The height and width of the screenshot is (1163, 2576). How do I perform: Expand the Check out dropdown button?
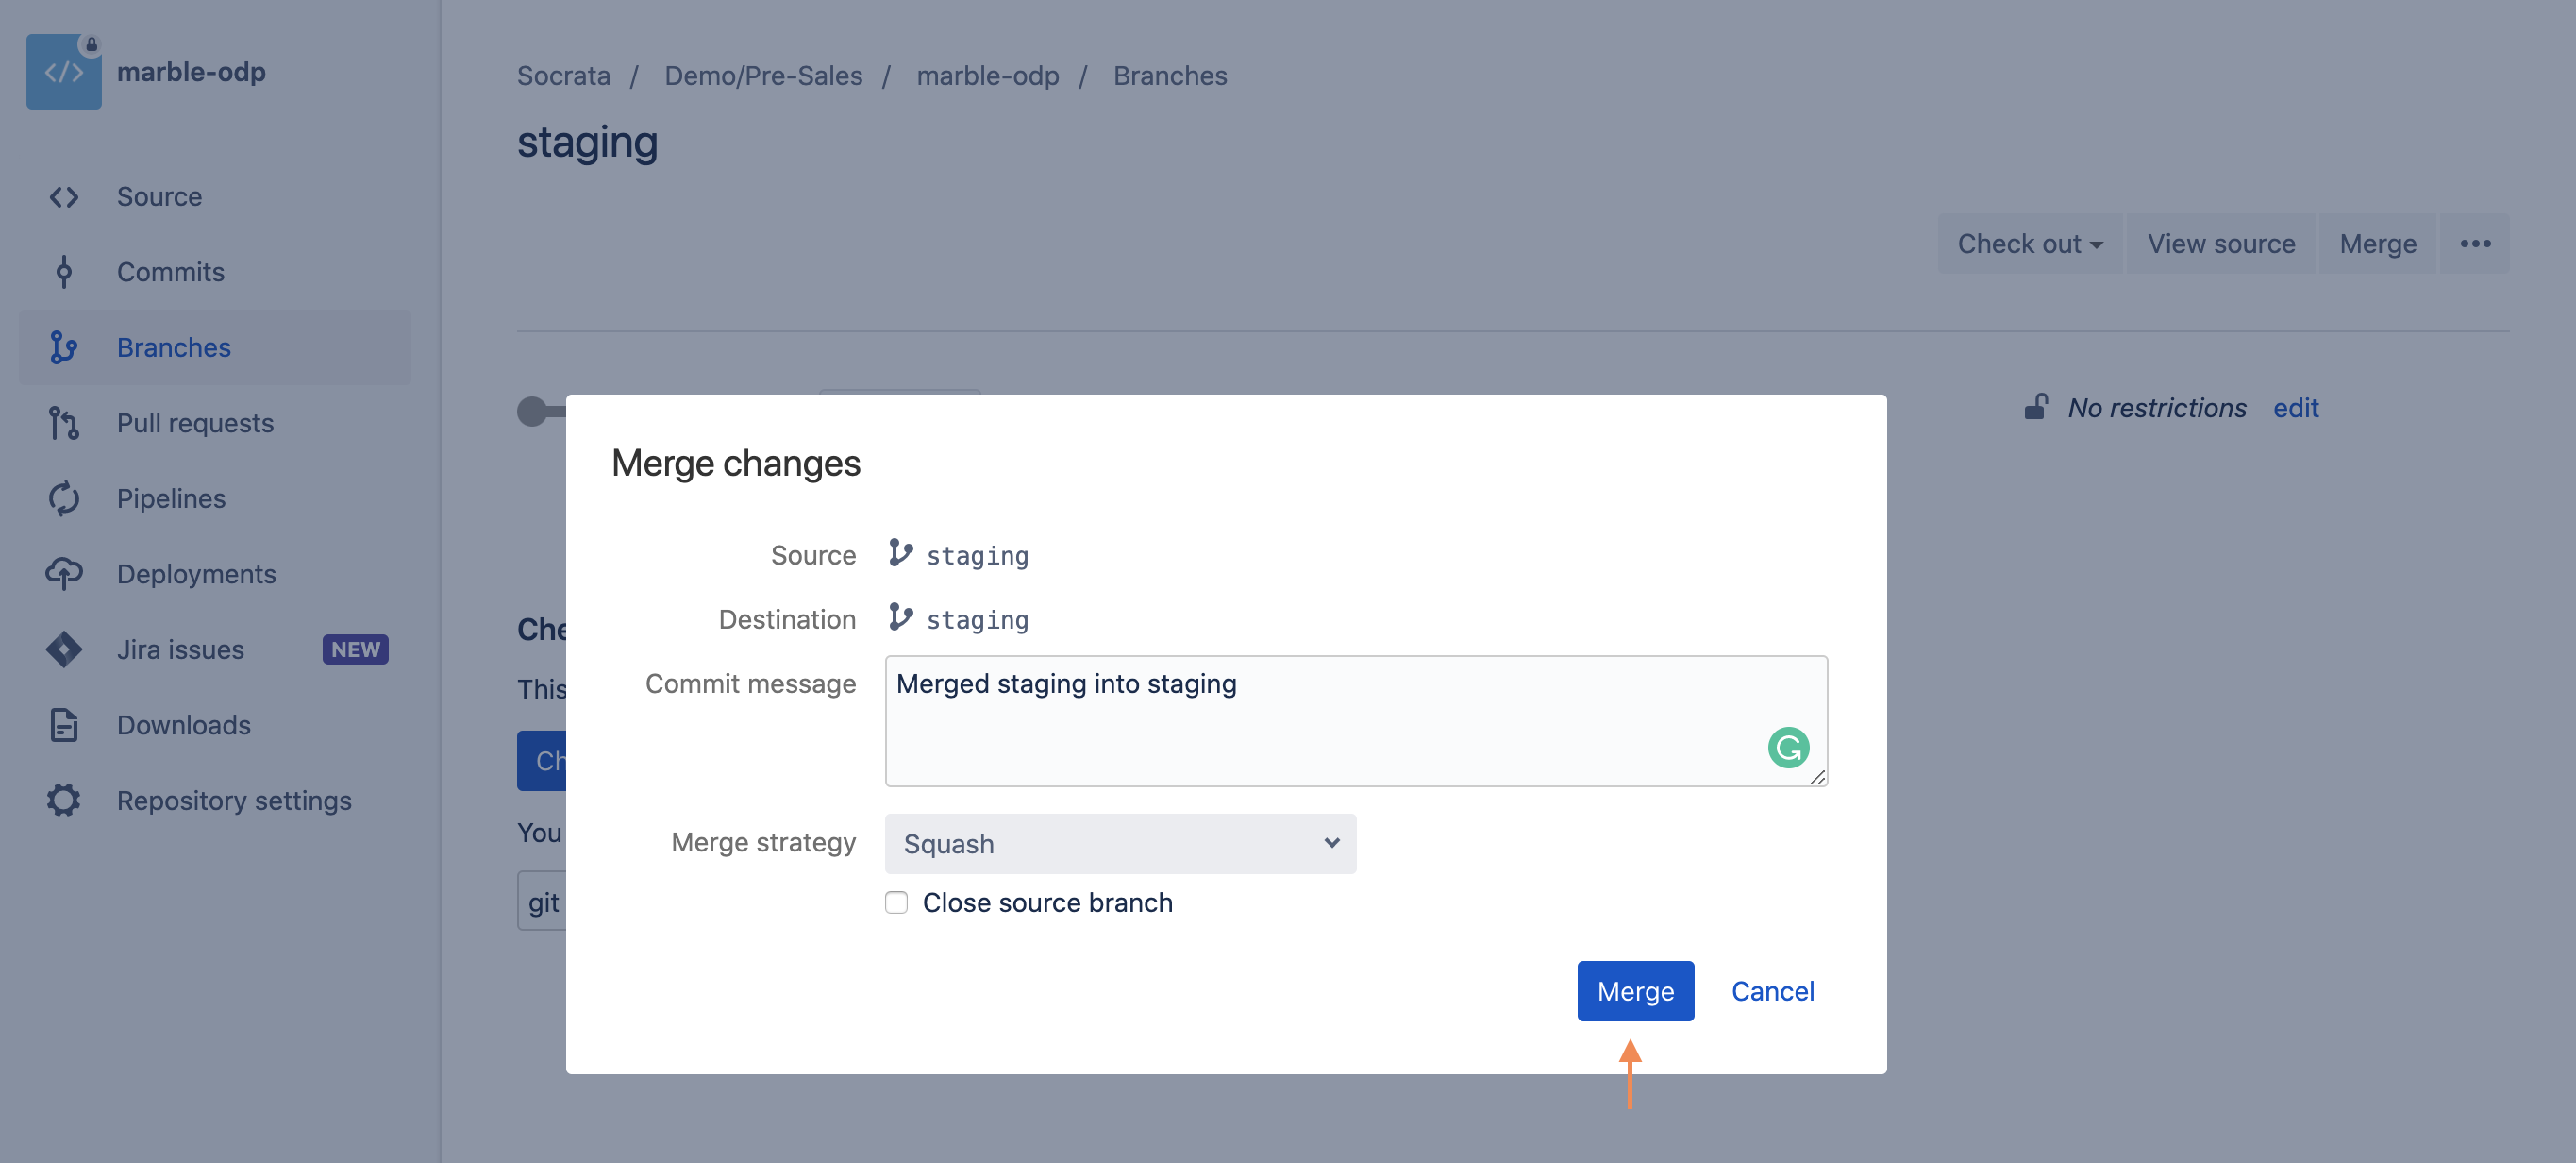(2030, 243)
